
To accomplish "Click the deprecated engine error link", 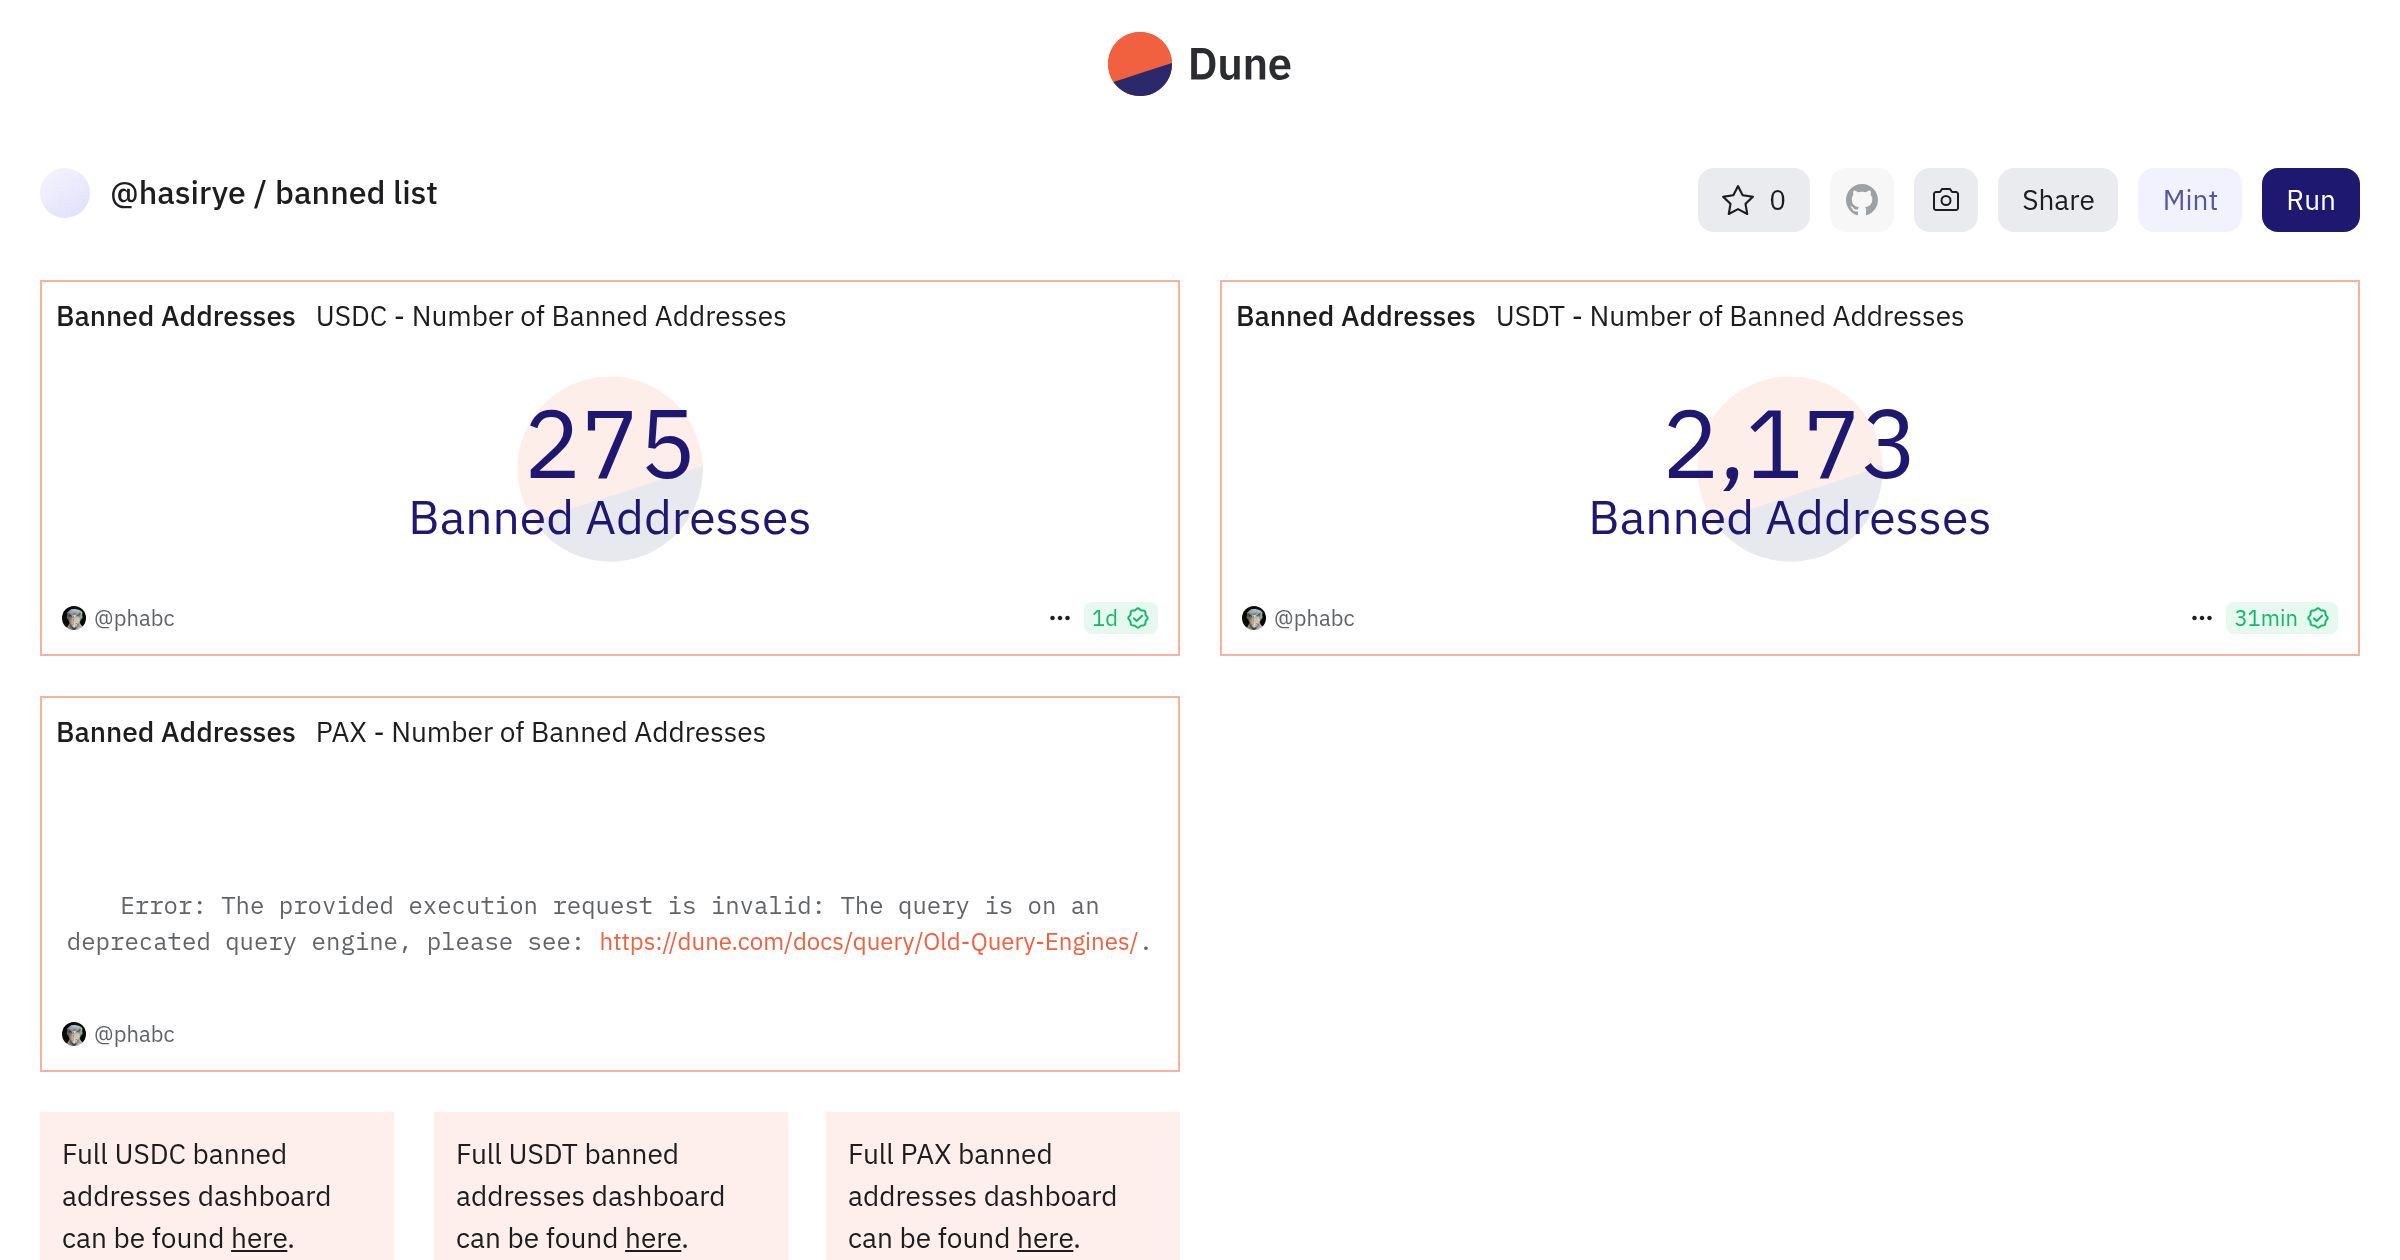I will point(870,941).
